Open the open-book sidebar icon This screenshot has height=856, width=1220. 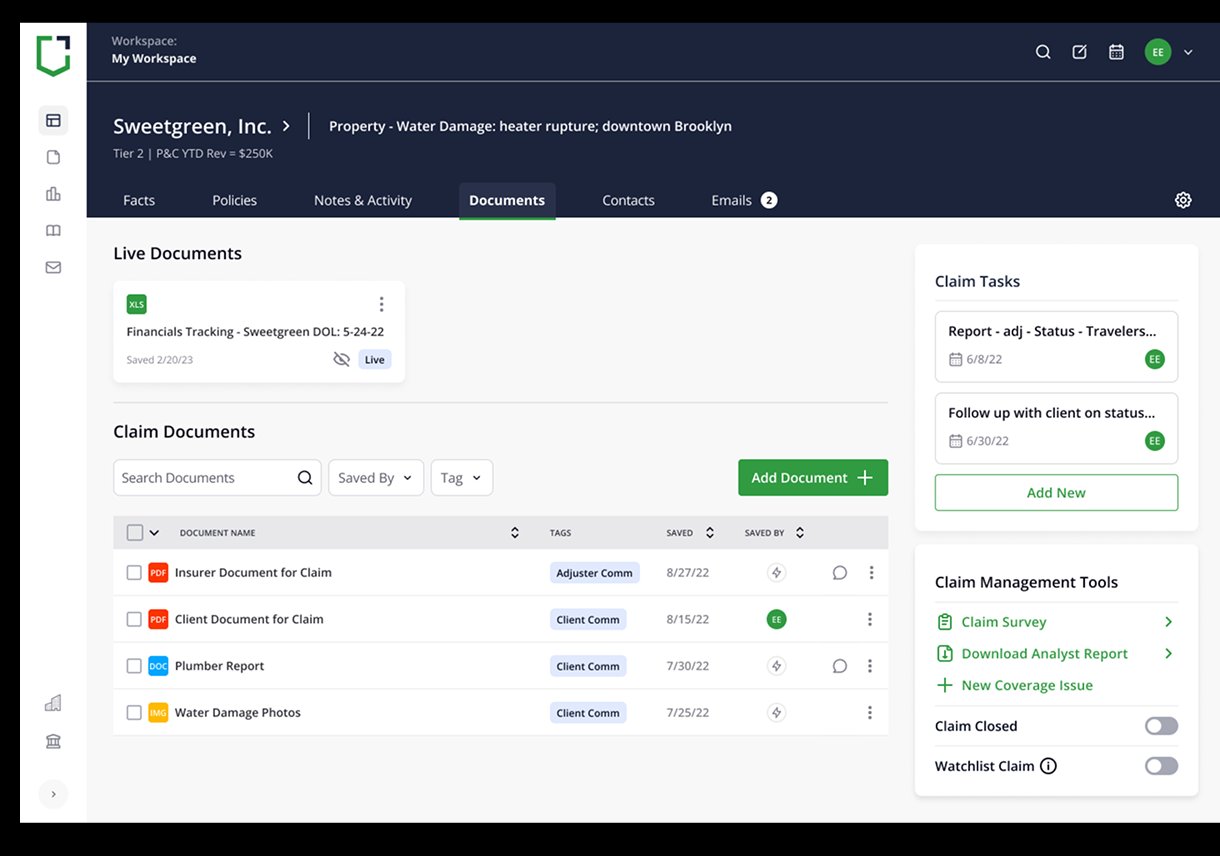tap(53, 231)
